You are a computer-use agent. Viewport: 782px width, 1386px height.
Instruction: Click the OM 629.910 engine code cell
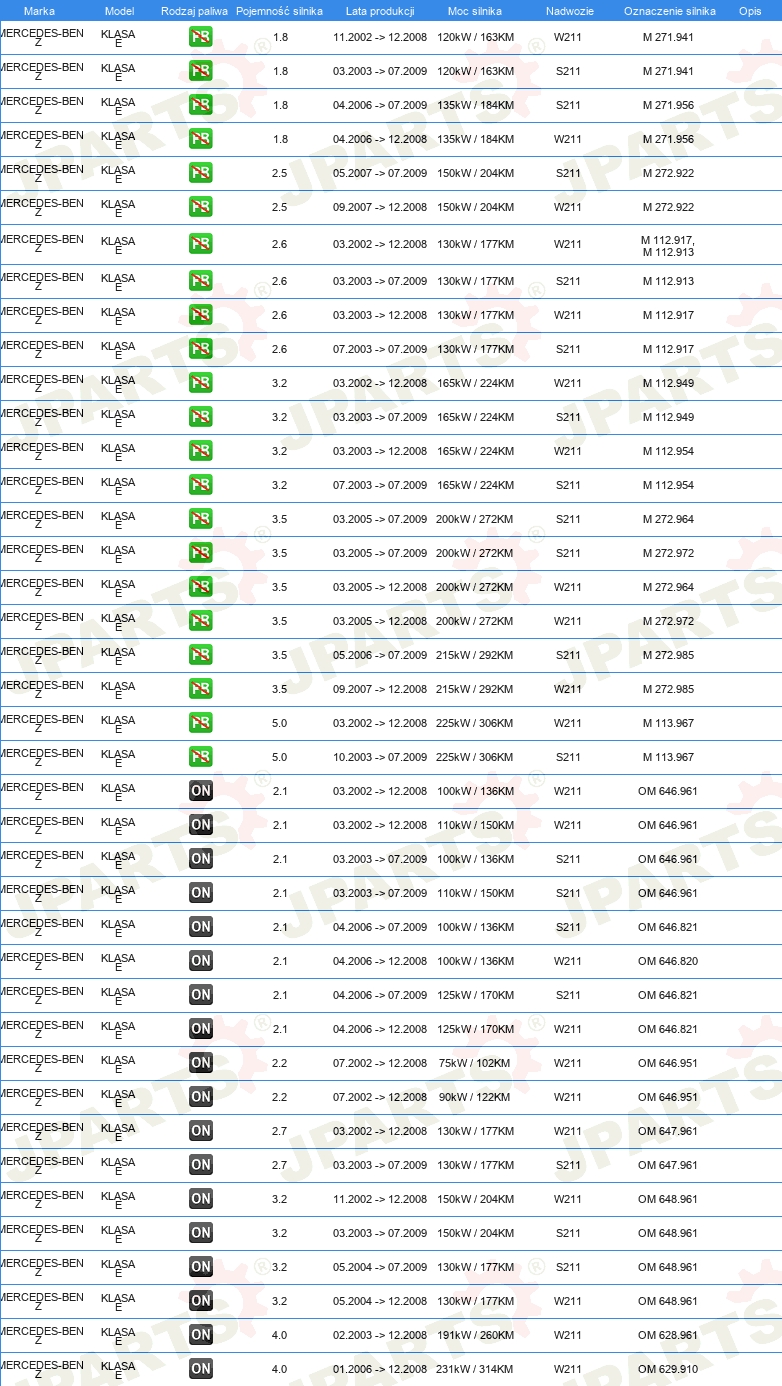[668, 1369]
